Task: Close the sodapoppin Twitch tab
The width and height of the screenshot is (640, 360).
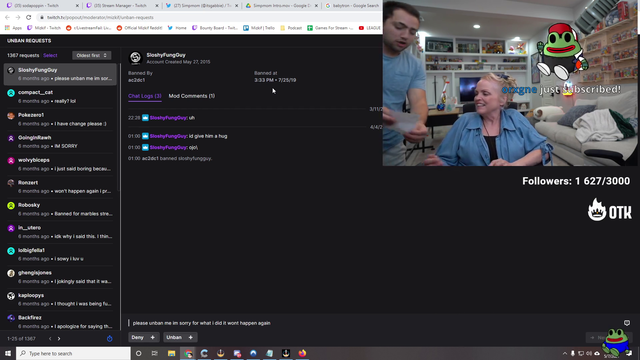Action: (x=77, y=6)
